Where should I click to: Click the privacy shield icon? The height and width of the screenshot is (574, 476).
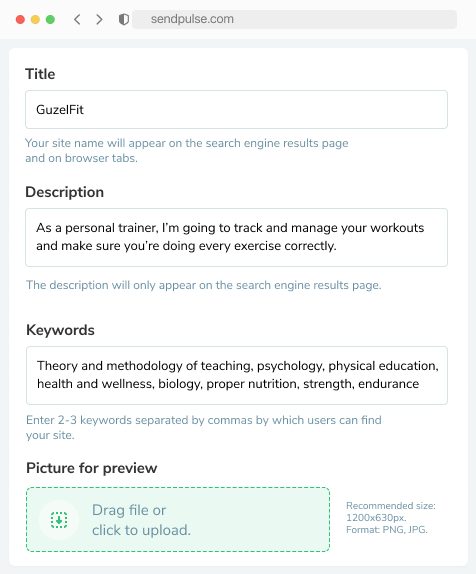[124, 19]
